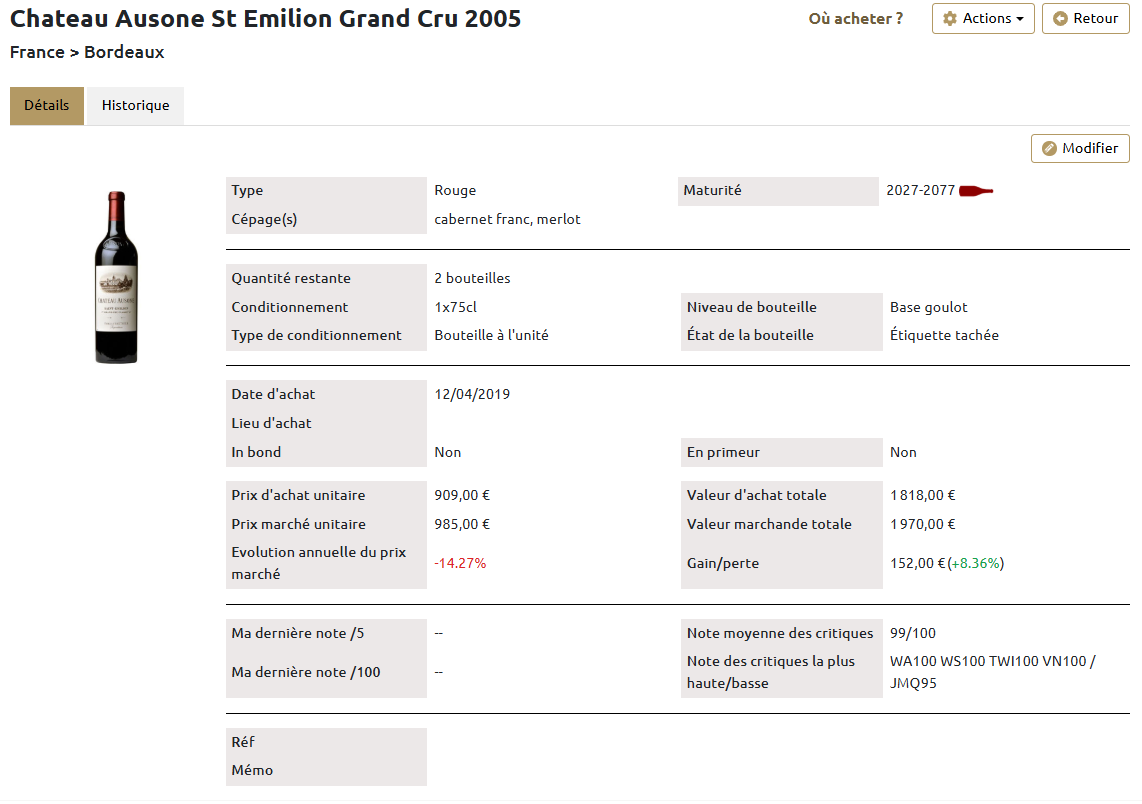Open the Où acheter ? link
Image resolution: width=1142 pixels, height=804 pixels.
point(856,19)
